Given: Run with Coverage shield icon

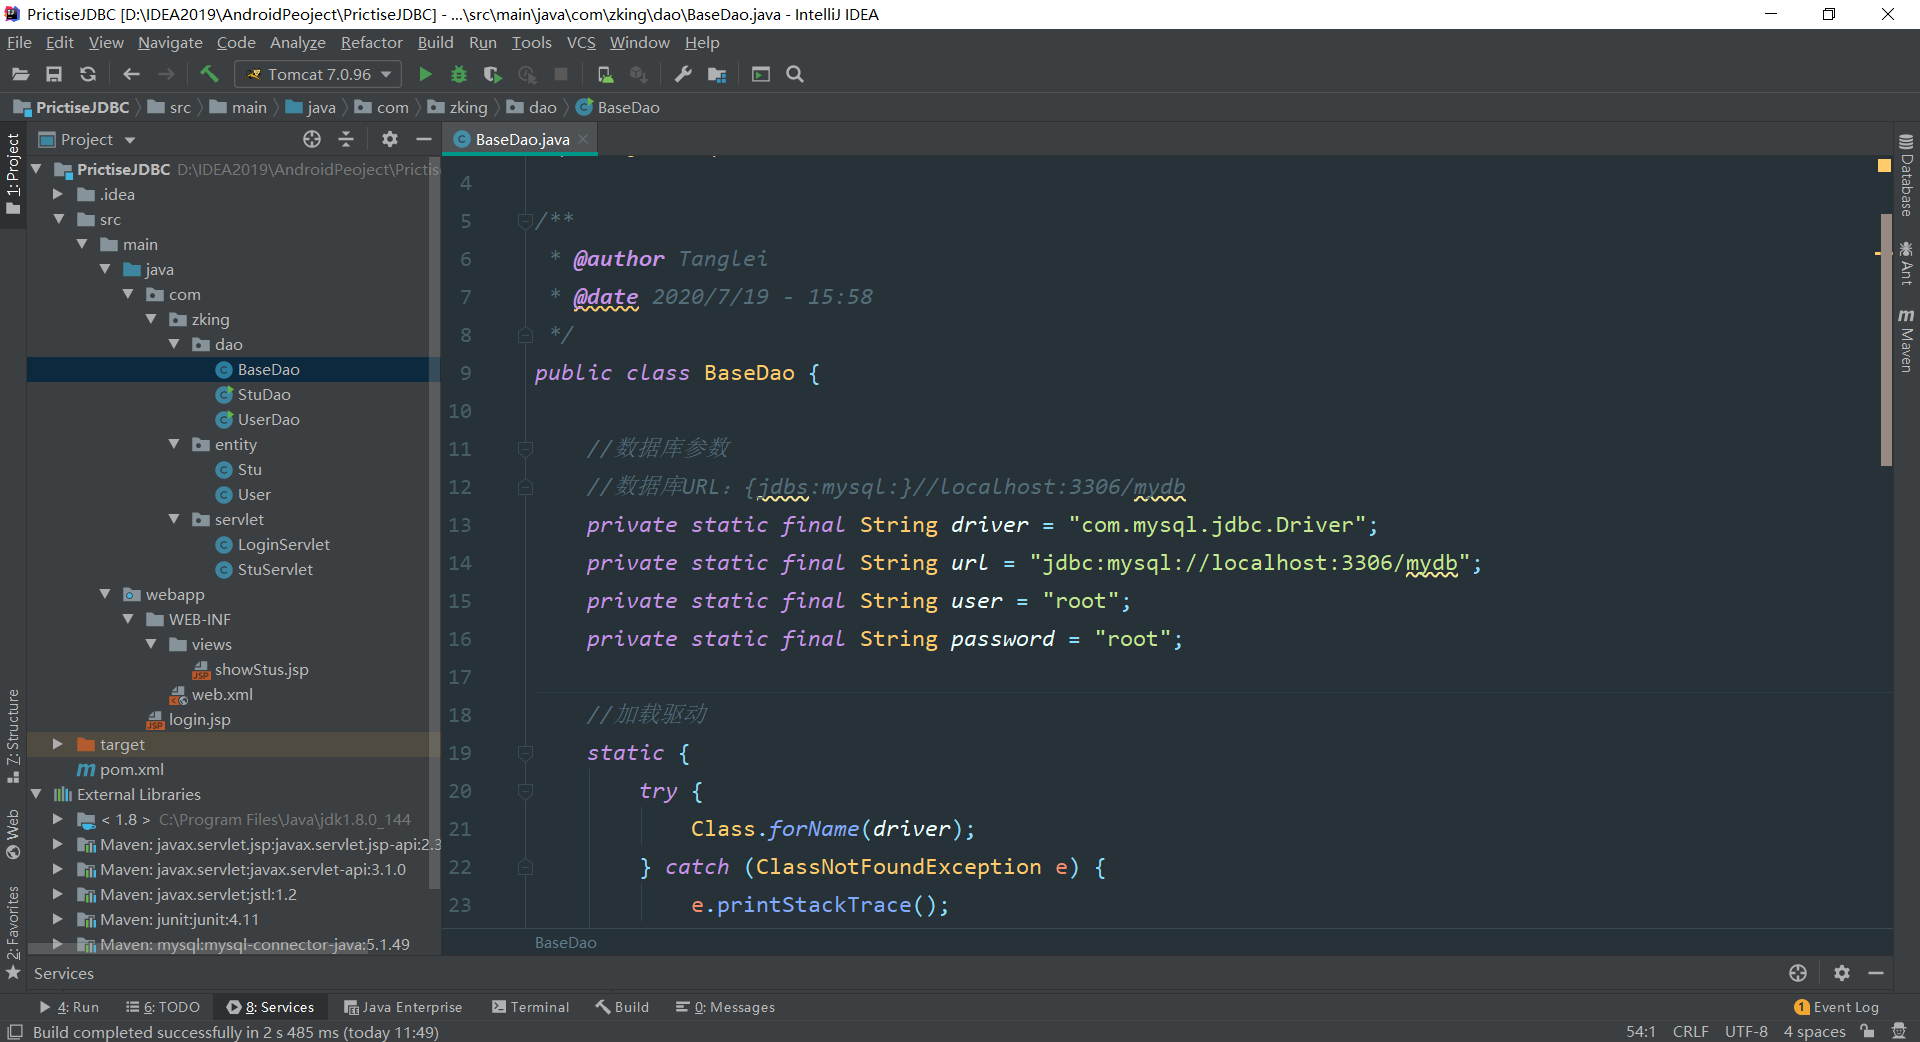Looking at the screenshot, I should (492, 74).
